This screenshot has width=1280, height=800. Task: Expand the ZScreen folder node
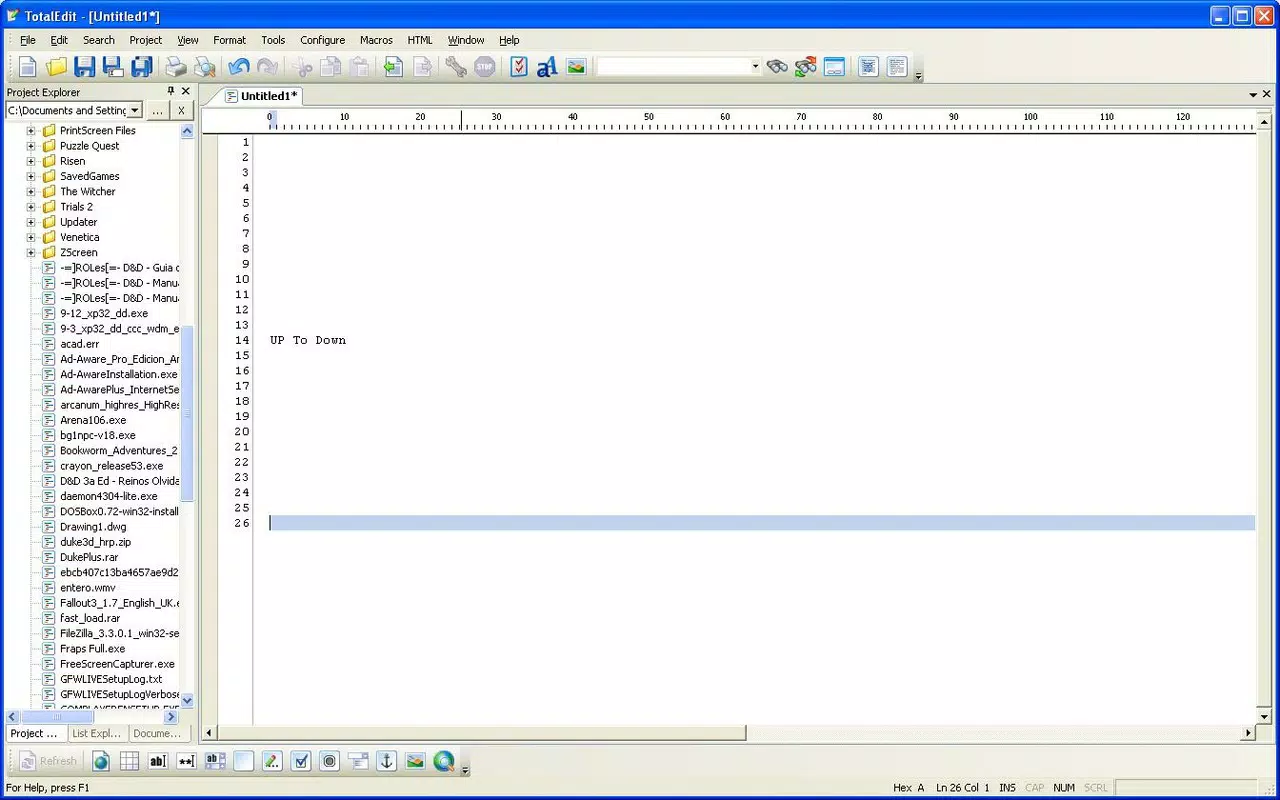point(31,253)
